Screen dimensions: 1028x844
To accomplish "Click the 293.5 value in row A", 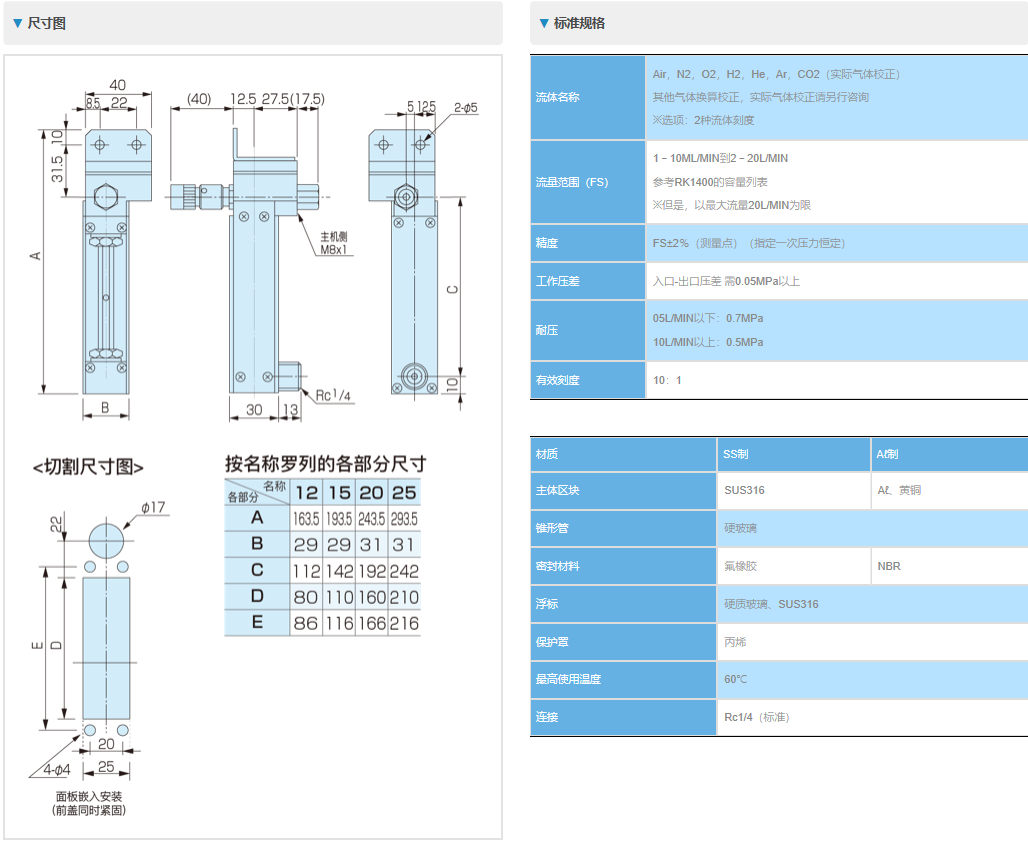I will click(x=404, y=519).
